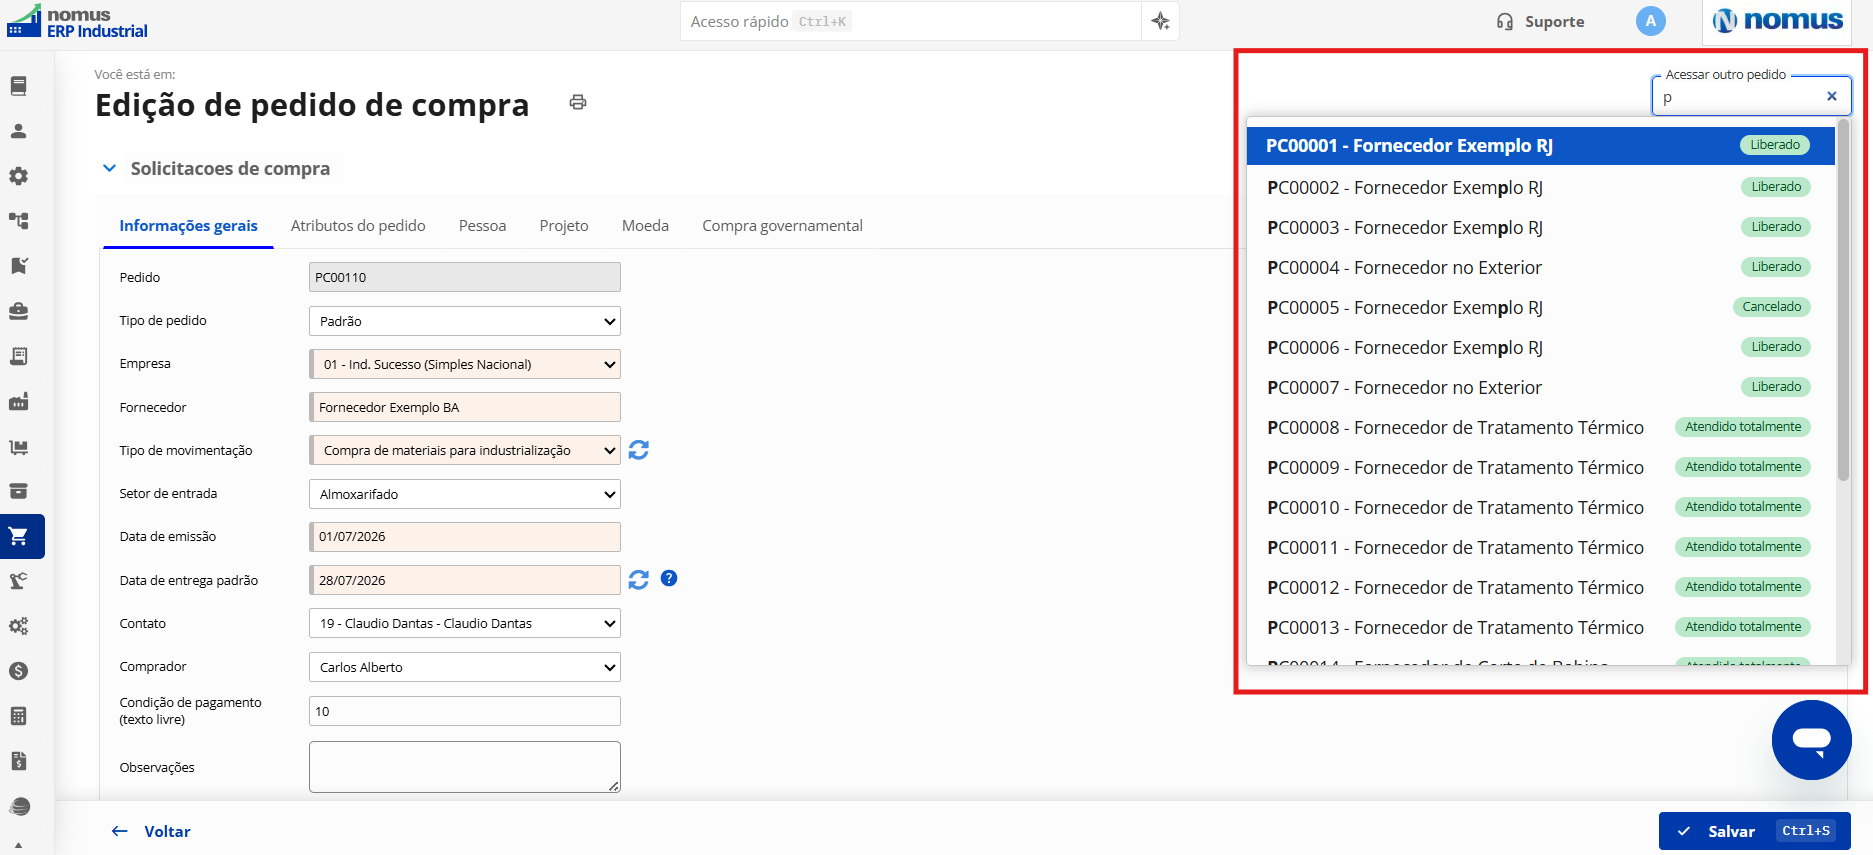Screen dimensions: 1873x855
Task: Select order PC00002 in list
Action: click(x=1541, y=187)
